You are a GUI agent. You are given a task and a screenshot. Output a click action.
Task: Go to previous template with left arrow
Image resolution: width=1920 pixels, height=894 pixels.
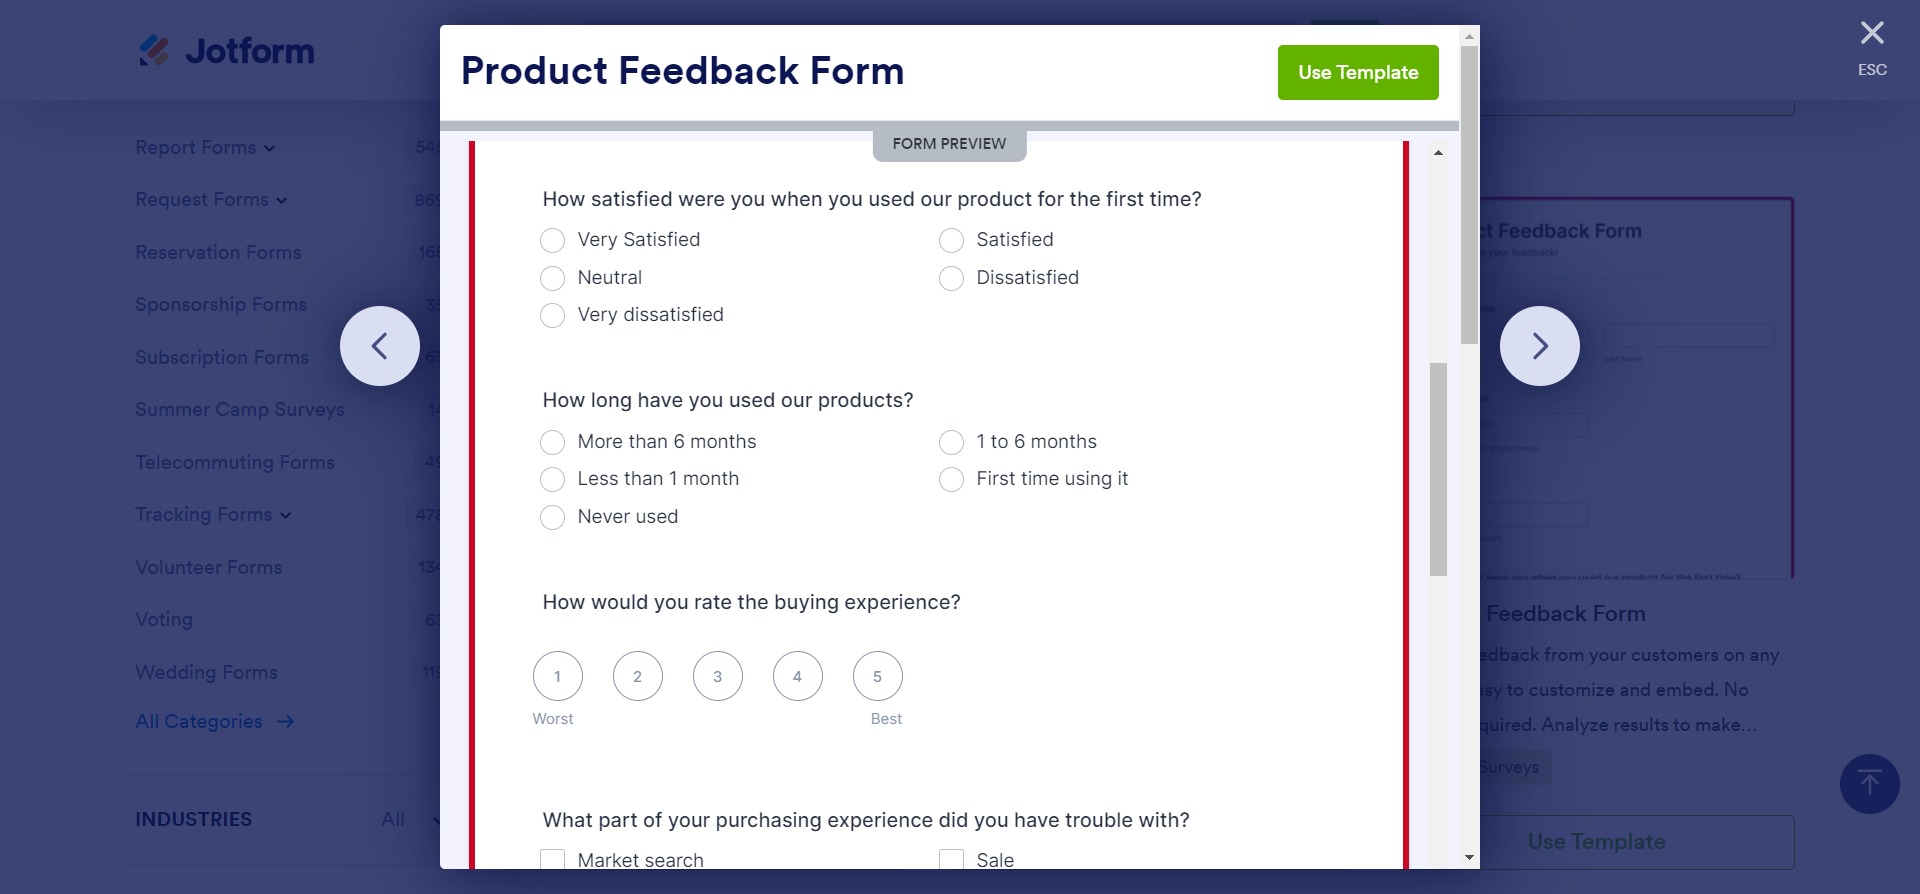point(380,345)
